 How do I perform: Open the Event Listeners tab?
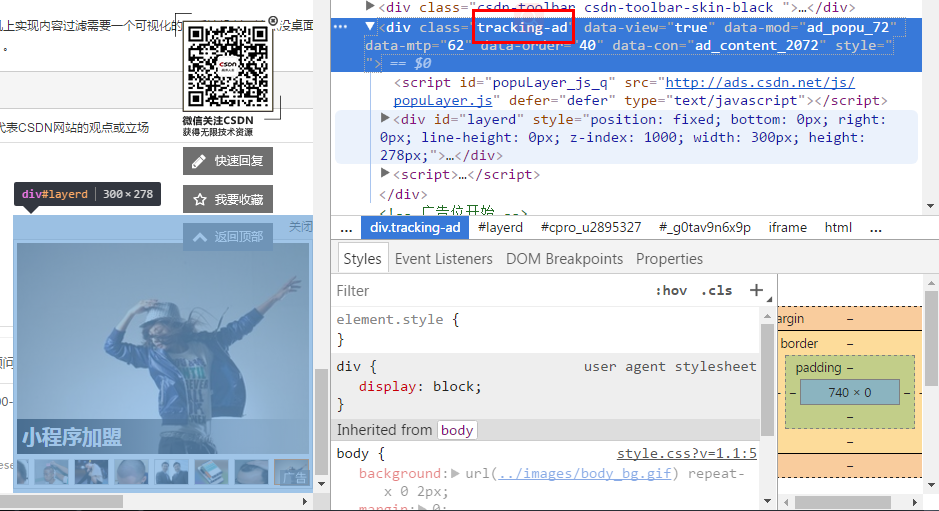click(443, 259)
